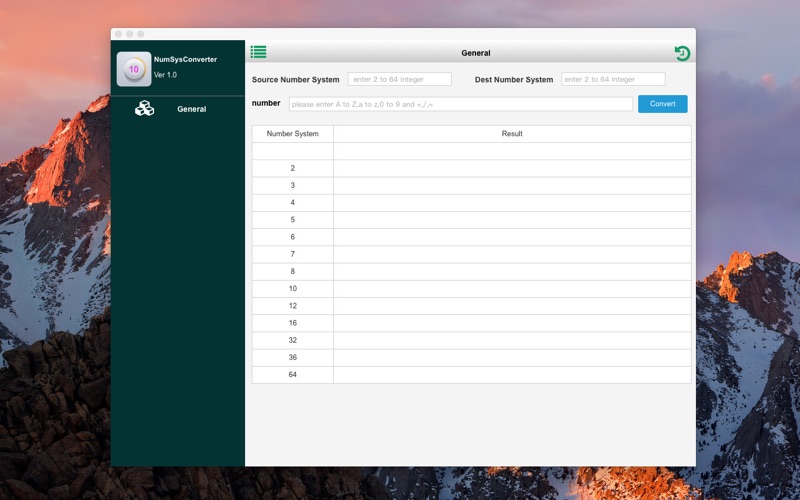
Task: Select the row for number system 6
Action: coord(471,237)
